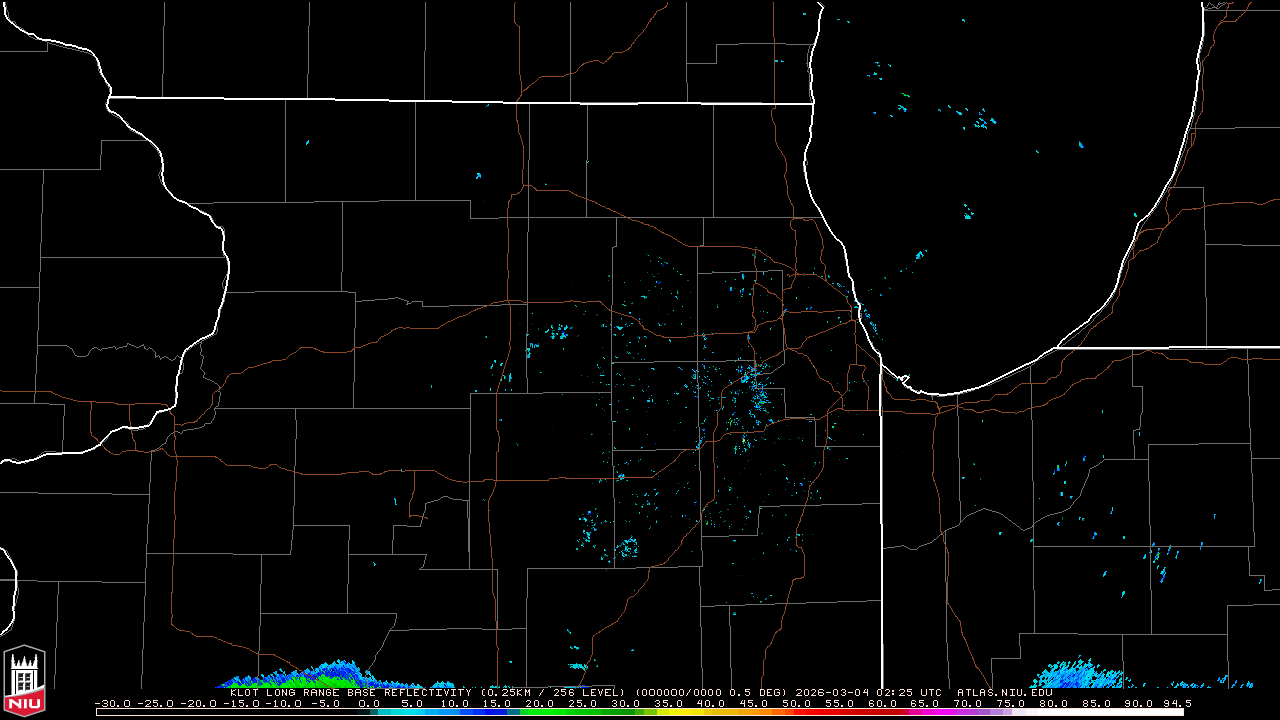Click the 94.5 scale maximum label
This screenshot has width=1280, height=720.
pos(1177,703)
